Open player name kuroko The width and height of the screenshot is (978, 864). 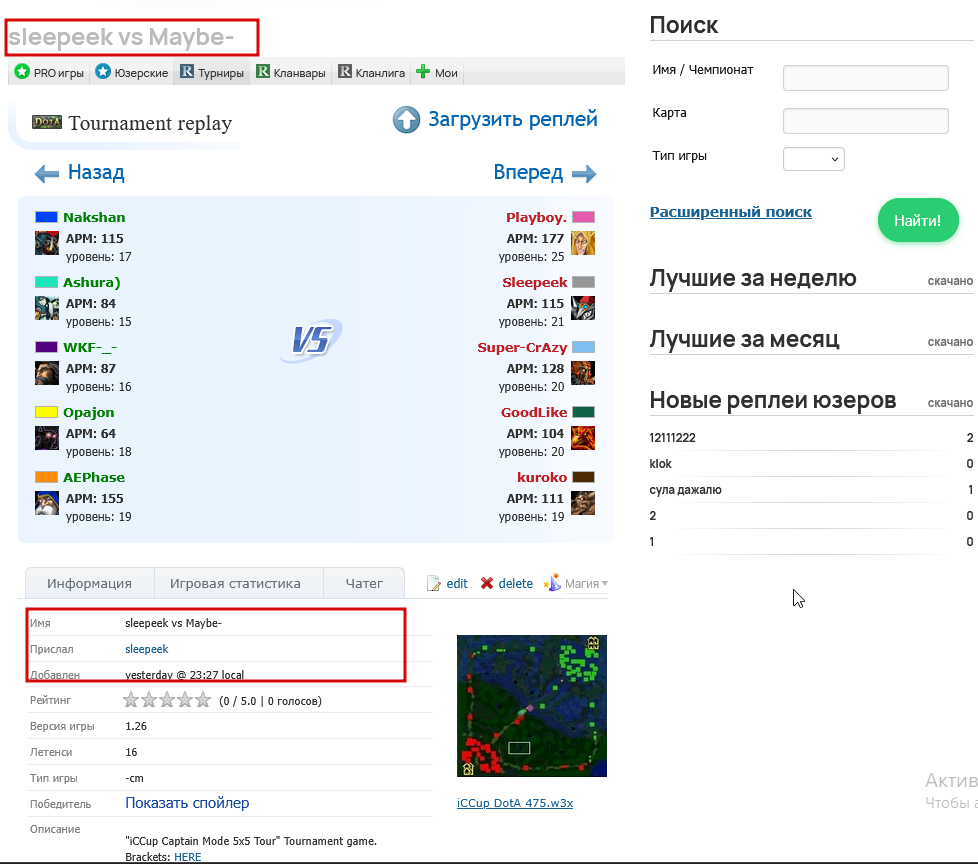pyautogui.click(x=542, y=477)
